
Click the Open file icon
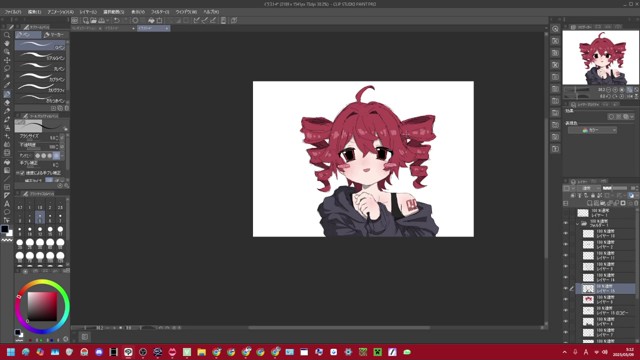[x=93, y=20]
